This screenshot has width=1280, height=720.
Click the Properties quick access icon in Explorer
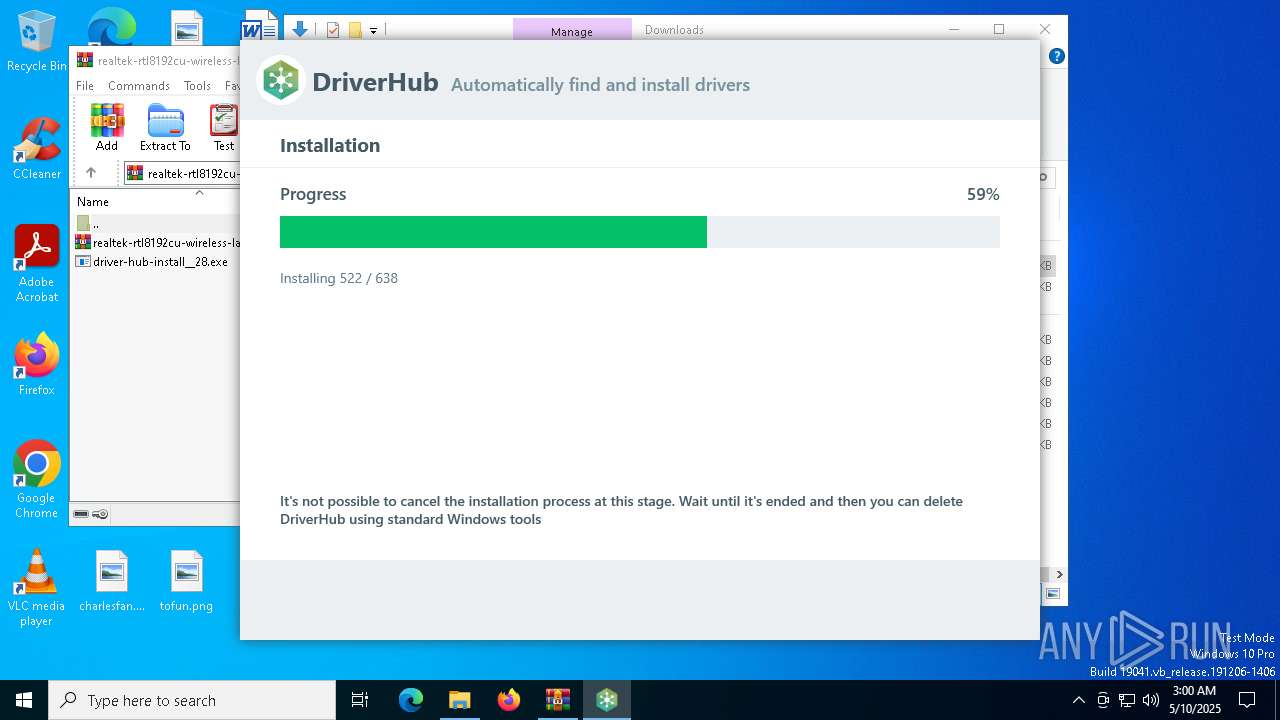click(333, 30)
